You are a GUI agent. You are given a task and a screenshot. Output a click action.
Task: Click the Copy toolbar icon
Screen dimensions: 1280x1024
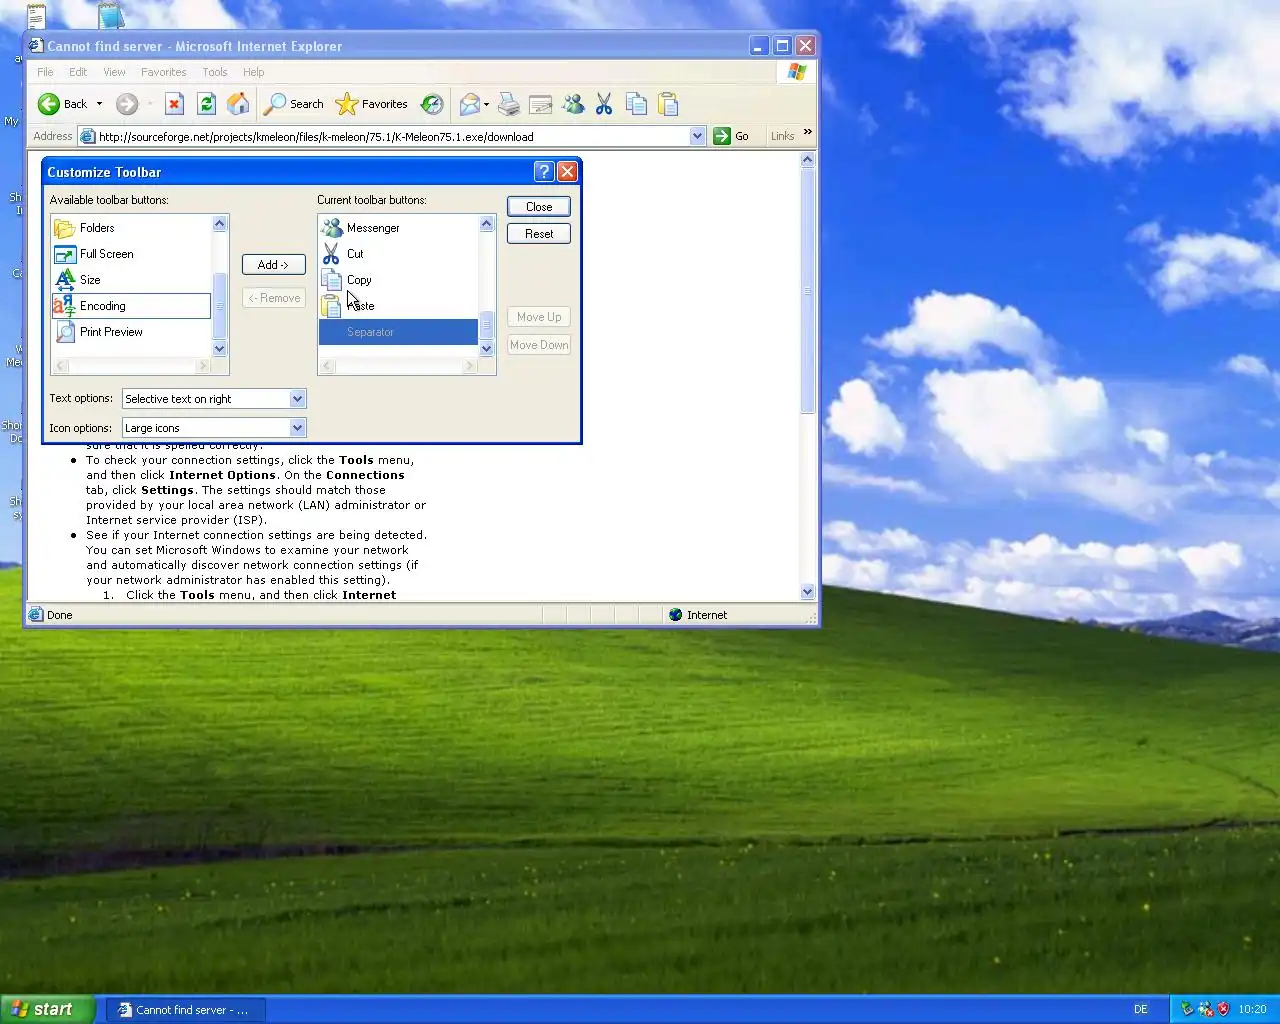(636, 104)
